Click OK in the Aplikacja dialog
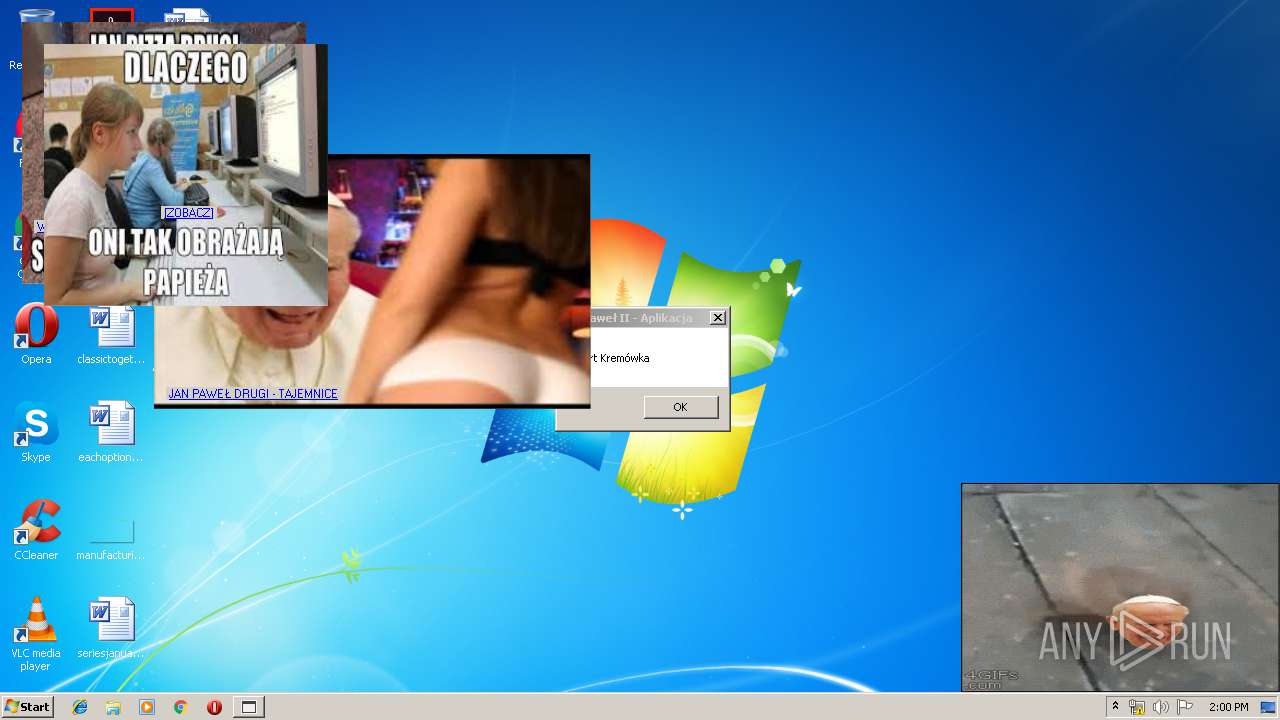This screenshot has width=1280, height=720. (x=680, y=407)
